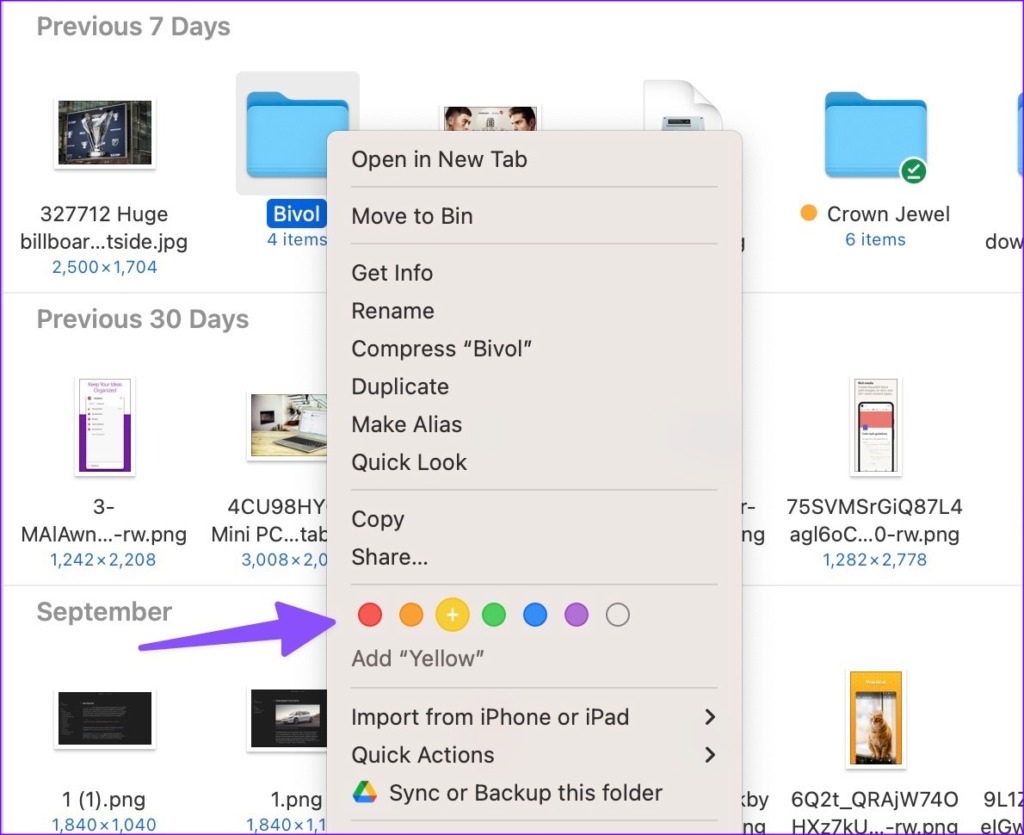1024x835 pixels.
Task: Select the purple tag swatch
Action: [x=576, y=614]
